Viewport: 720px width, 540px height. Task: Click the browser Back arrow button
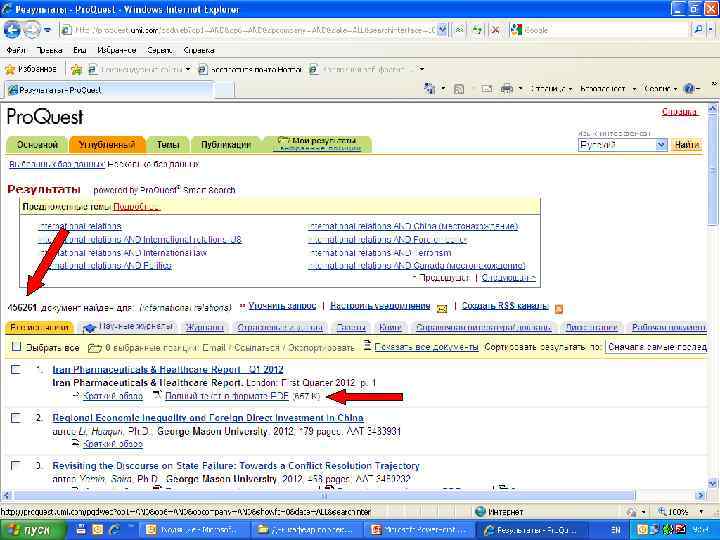click(x=12, y=30)
